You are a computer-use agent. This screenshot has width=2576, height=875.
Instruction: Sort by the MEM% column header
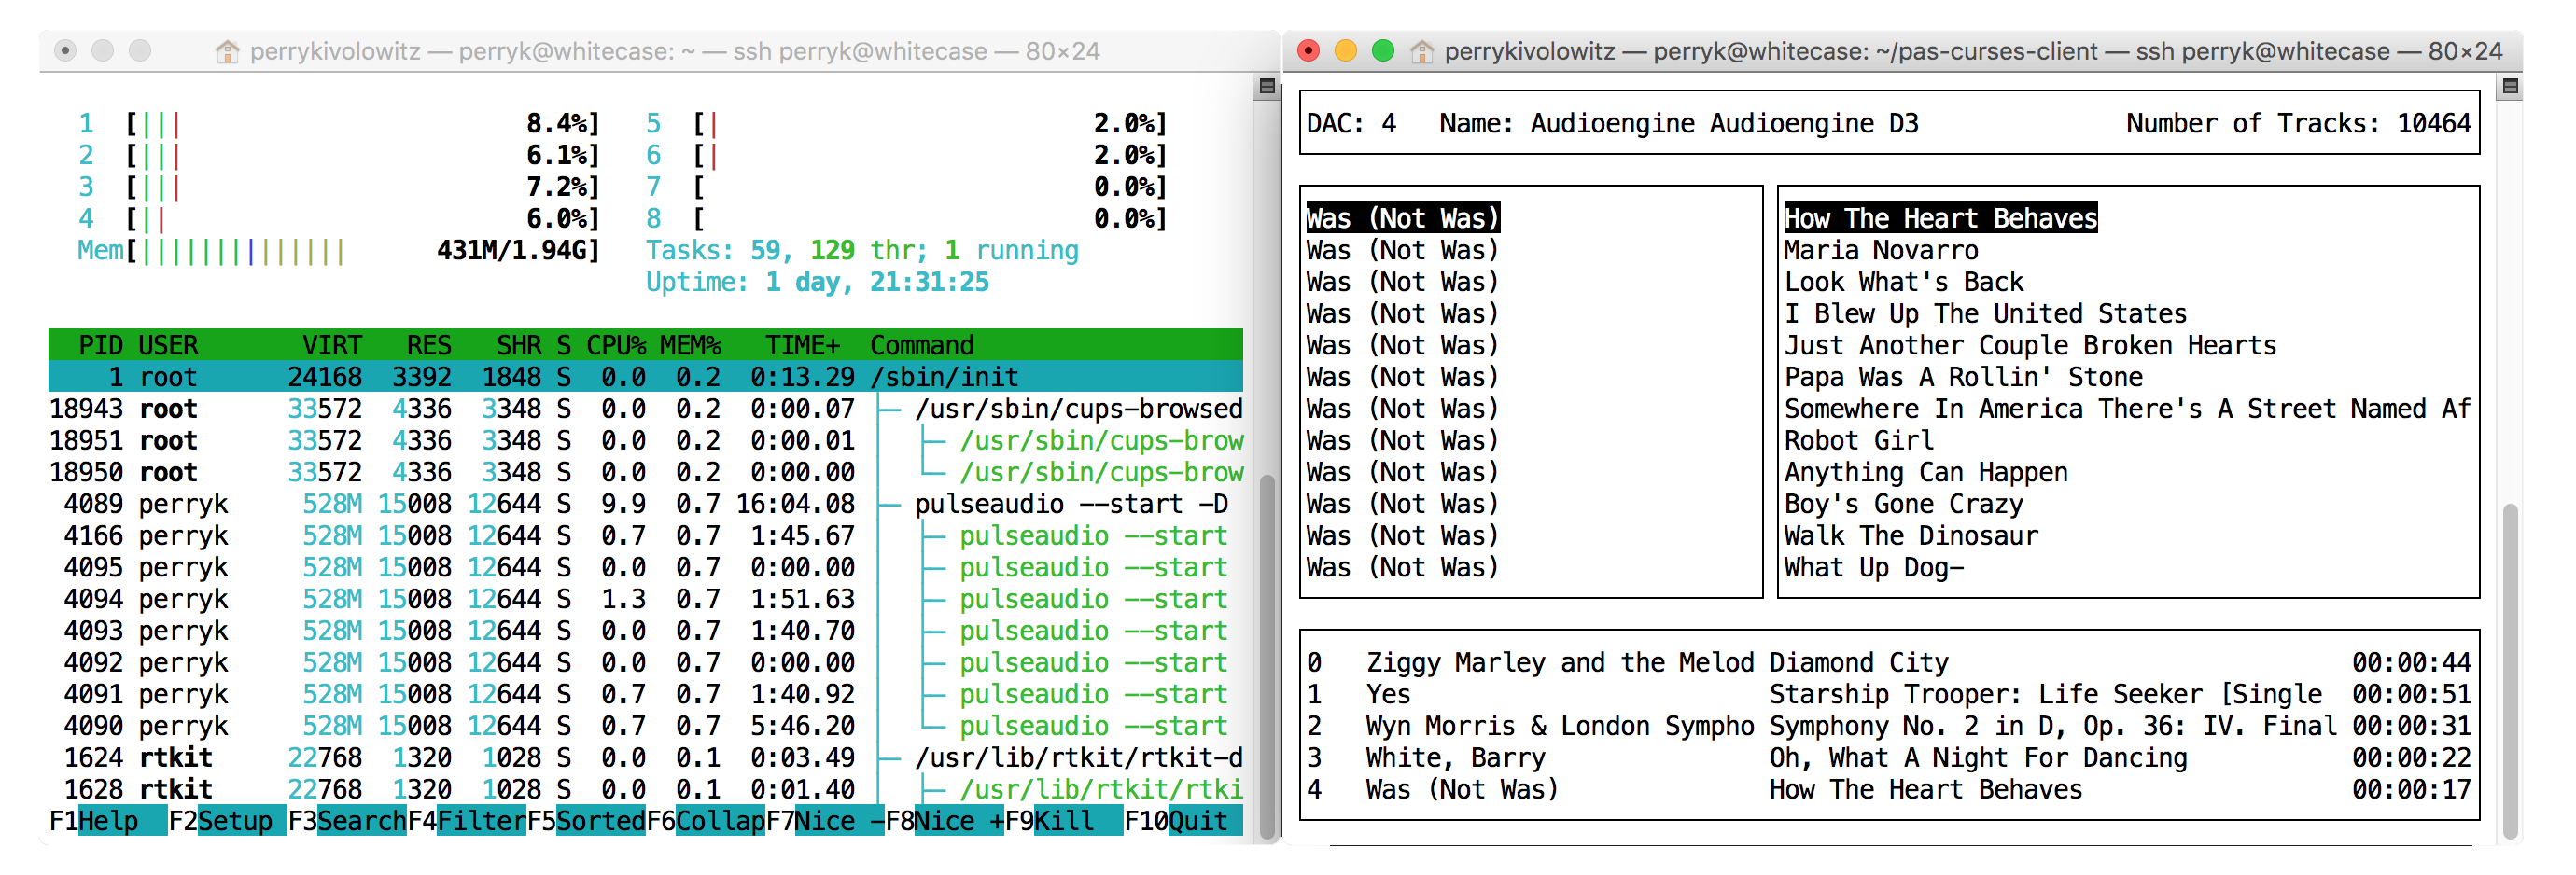click(690, 345)
